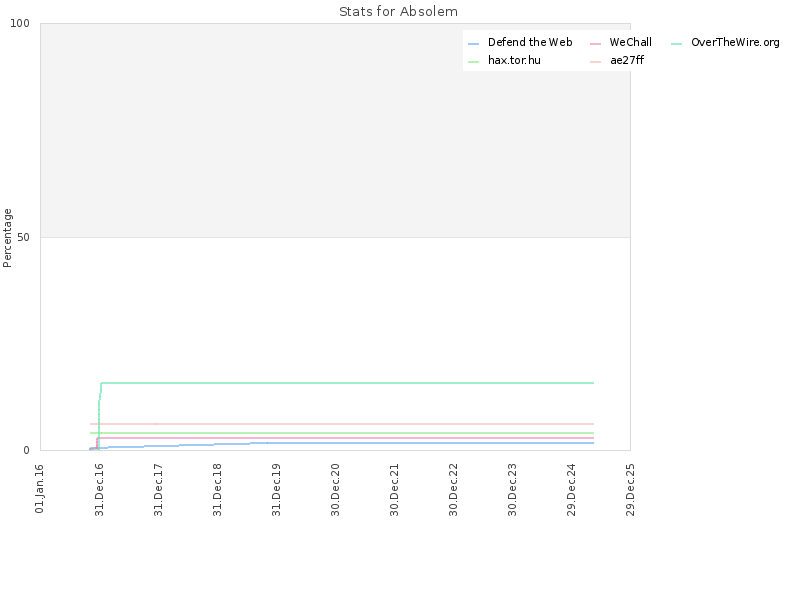Click the y-axis value 0
The height and width of the screenshot is (600, 800).
pyautogui.click(x=27, y=451)
